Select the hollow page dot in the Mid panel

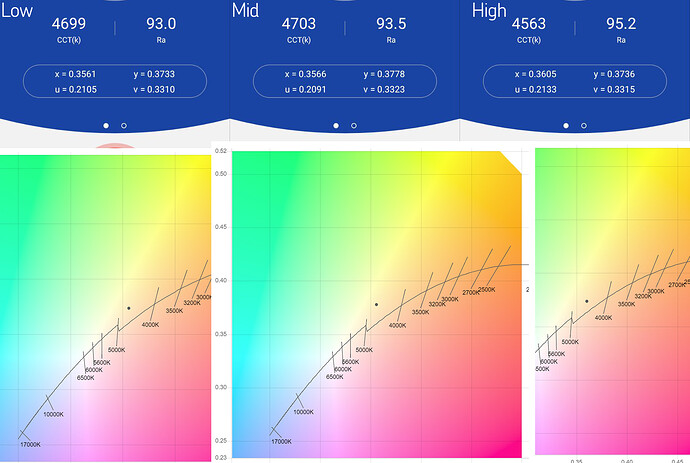pos(354,126)
